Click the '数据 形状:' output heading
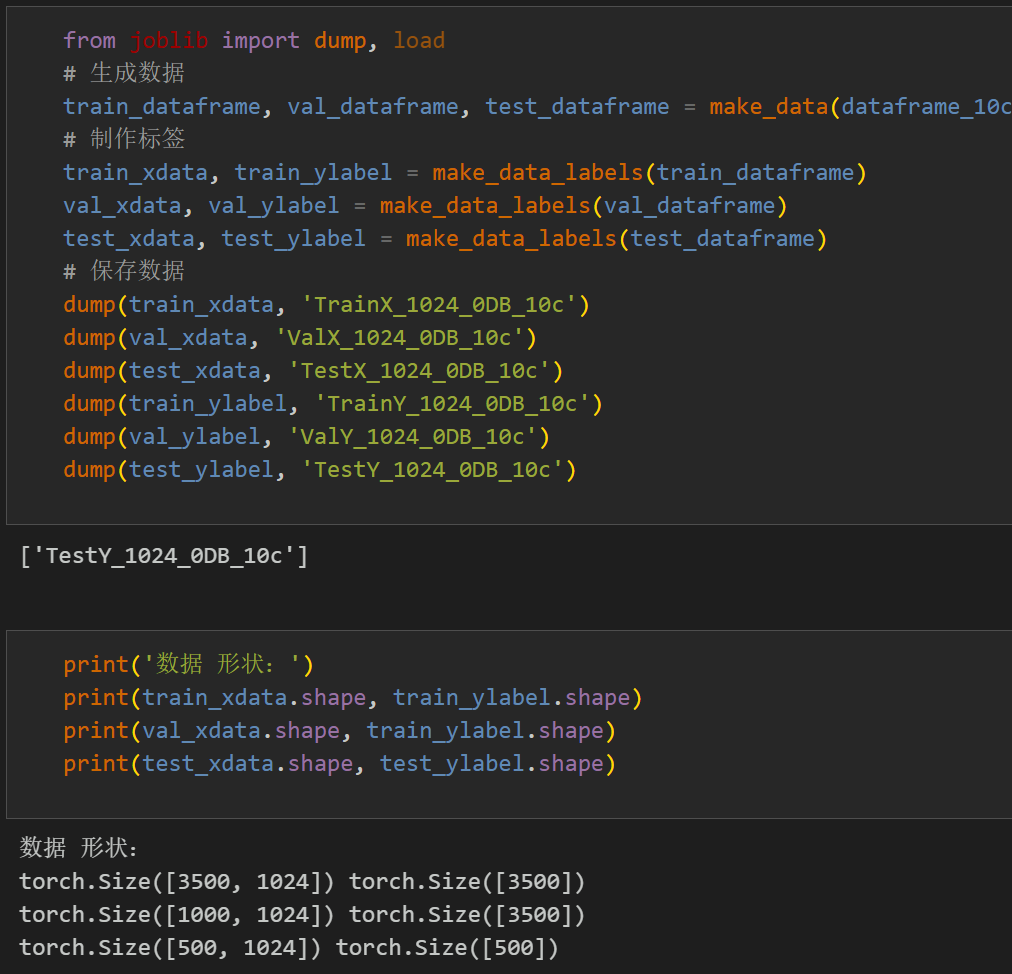Image resolution: width=1012 pixels, height=974 pixels. pos(80,848)
